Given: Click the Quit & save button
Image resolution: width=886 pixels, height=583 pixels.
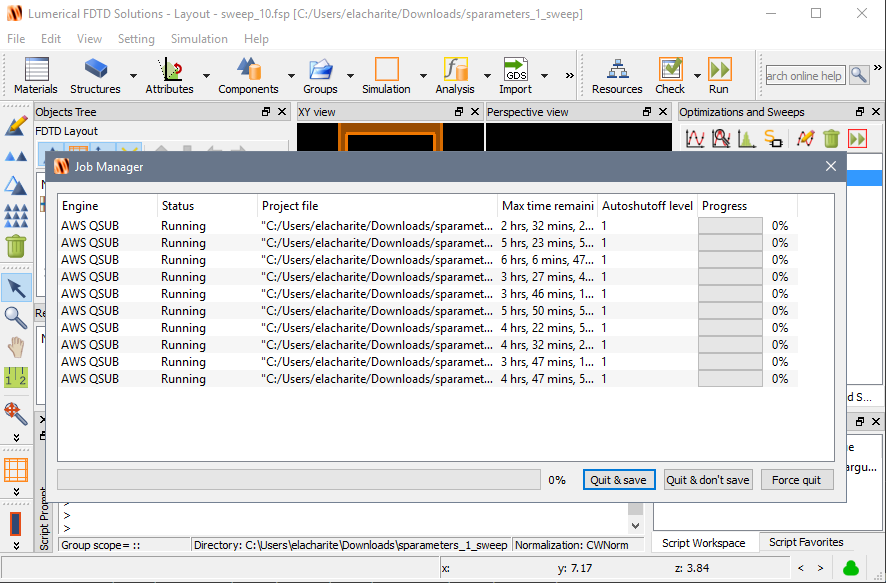Looking at the screenshot, I should click(619, 480).
